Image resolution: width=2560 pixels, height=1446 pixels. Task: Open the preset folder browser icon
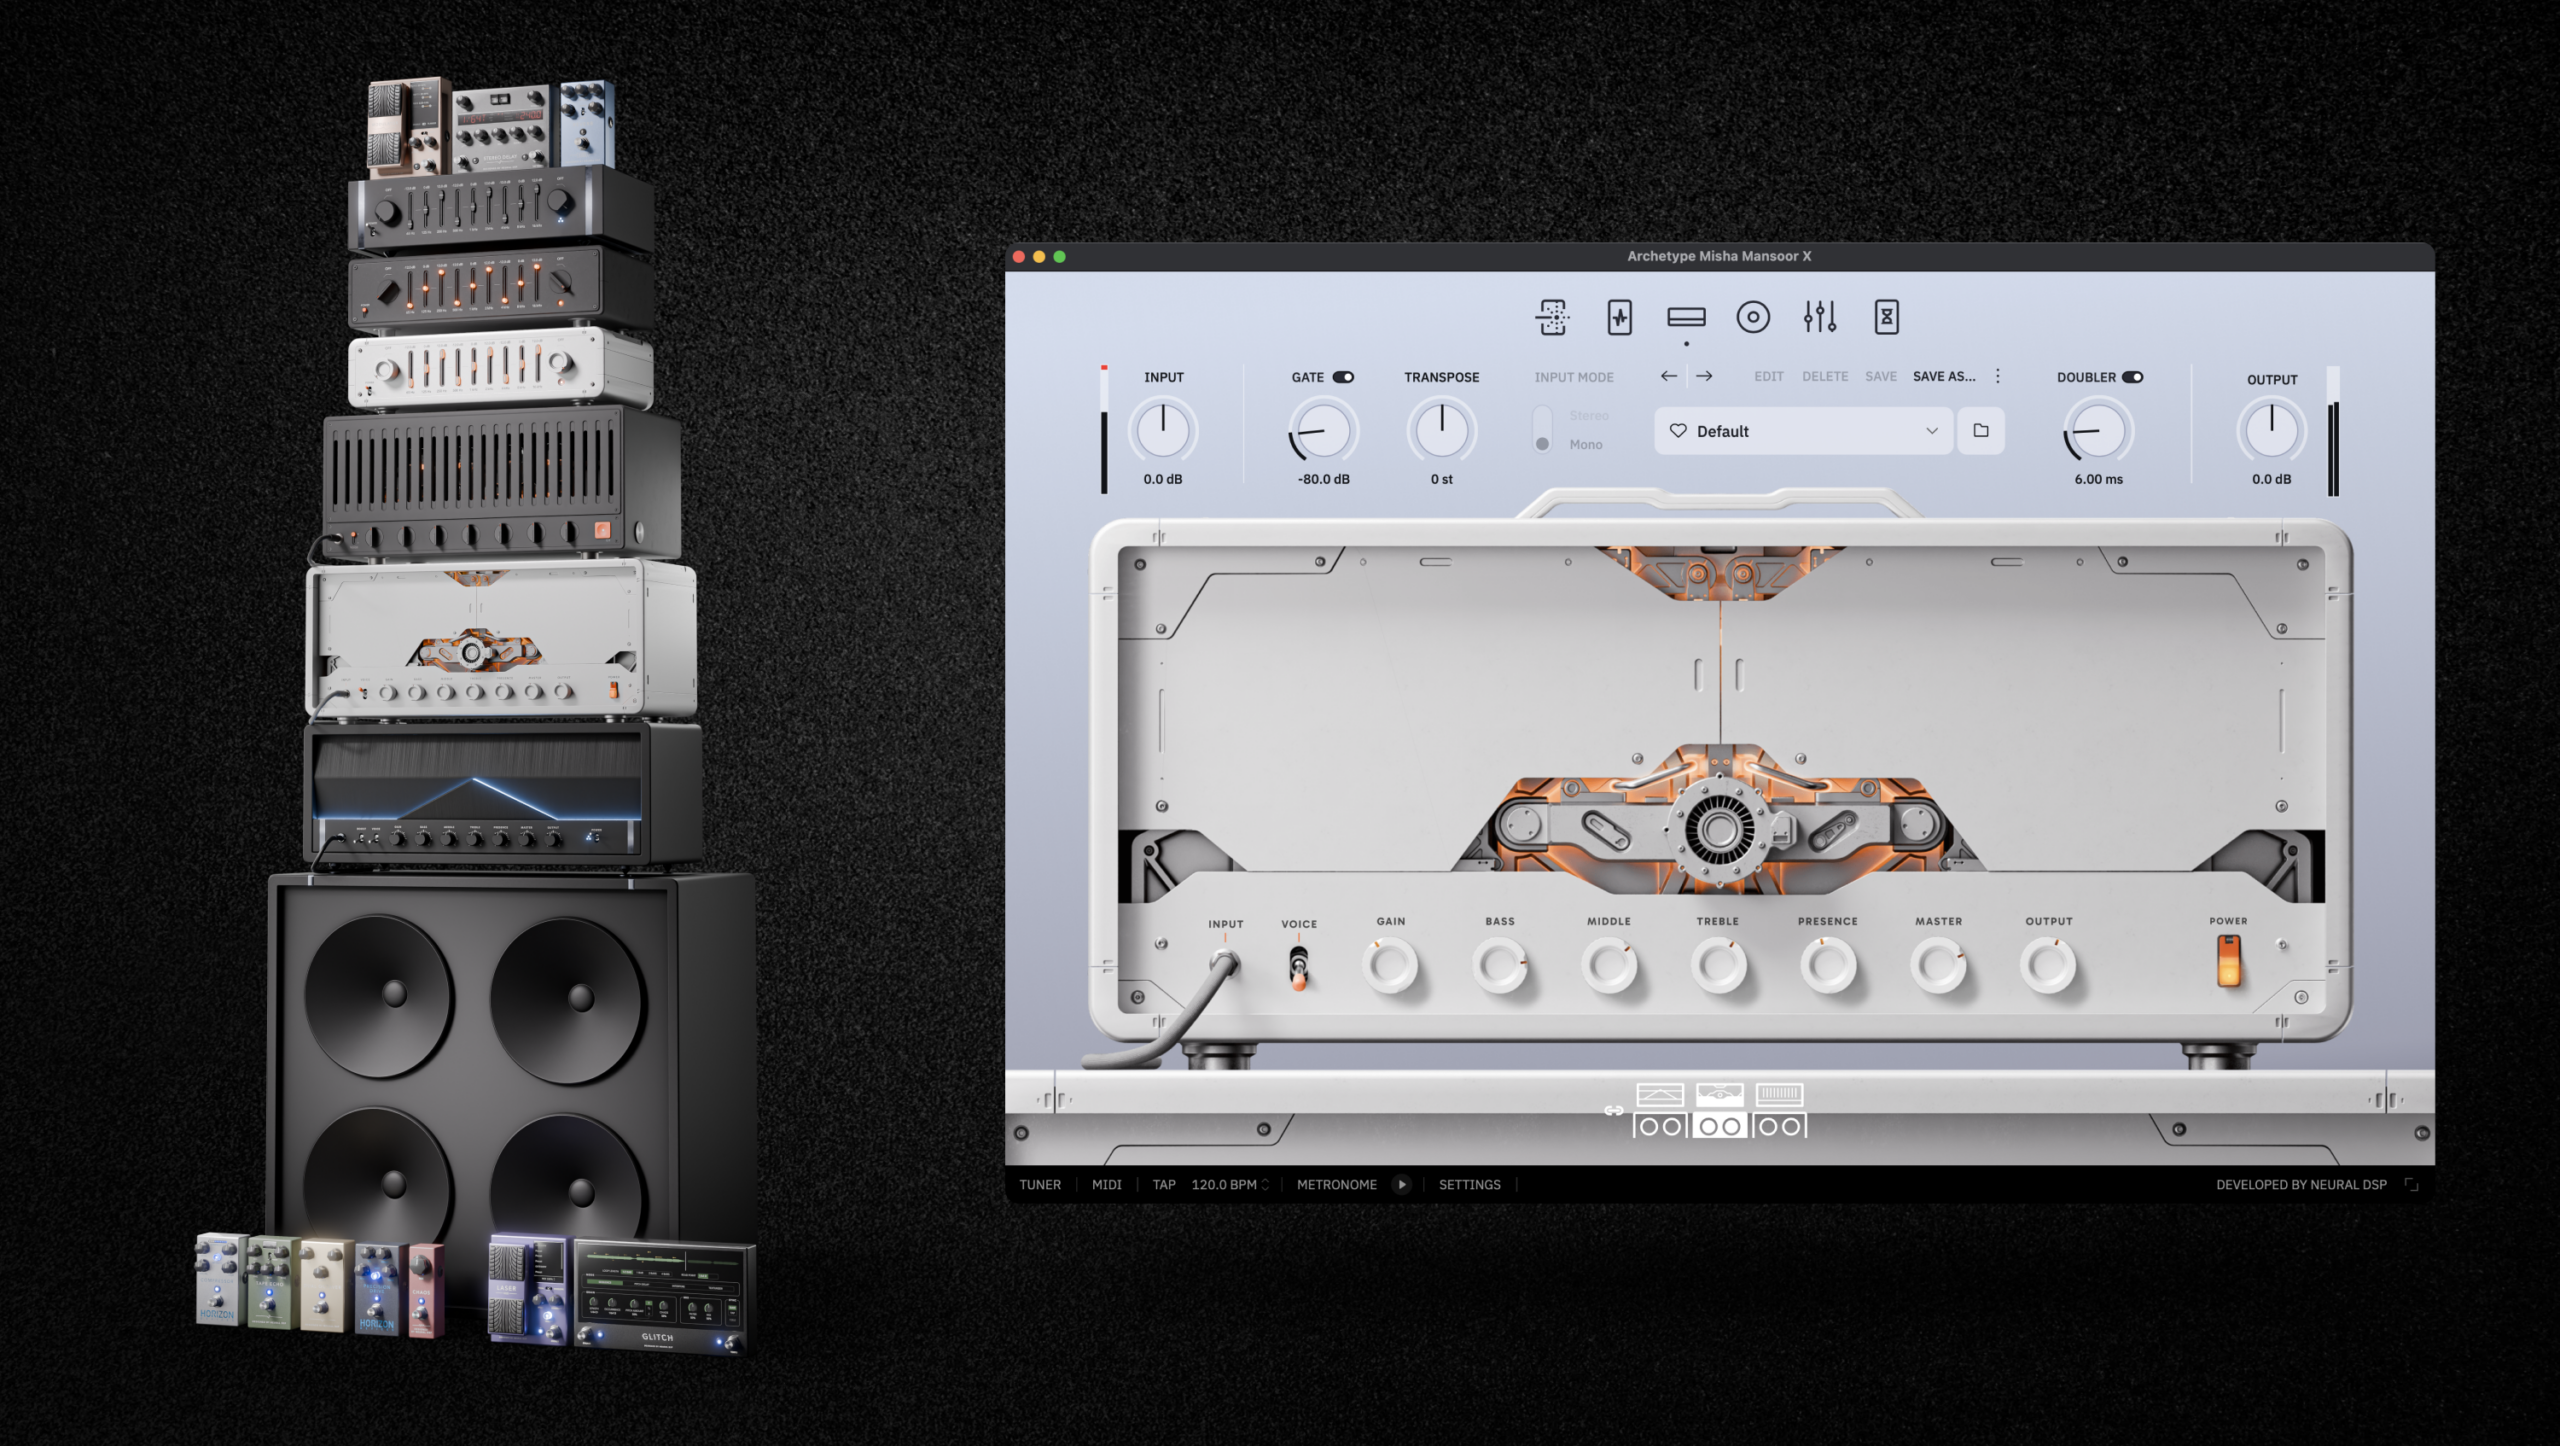[x=1981, y=431]
